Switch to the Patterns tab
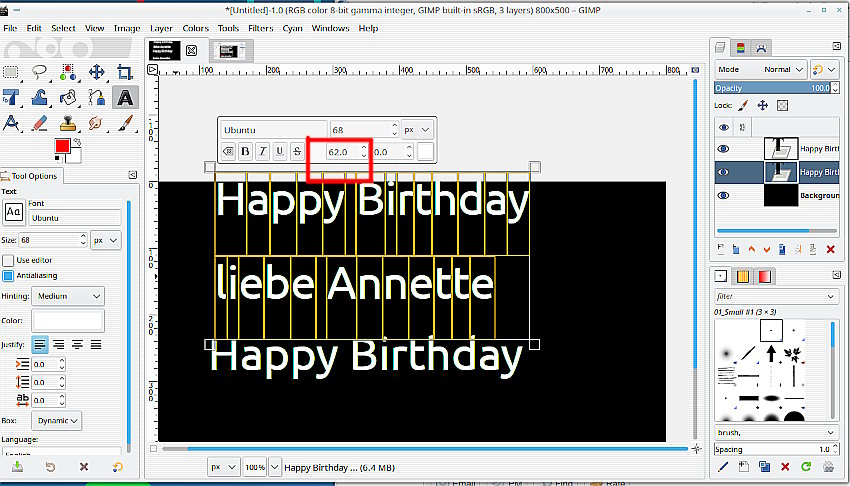850x486 pixels. pyautogui.click(x=743, y=276)
